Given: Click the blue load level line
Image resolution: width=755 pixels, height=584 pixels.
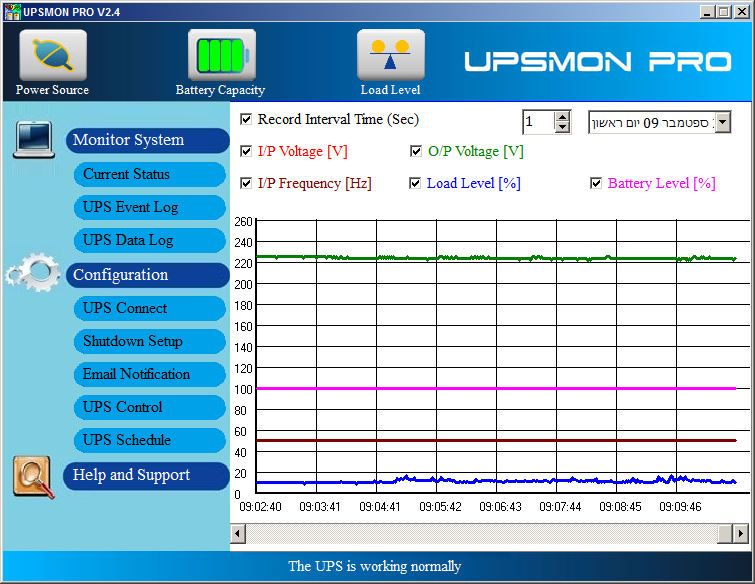Looking at the screenshot, I should 496,480.
